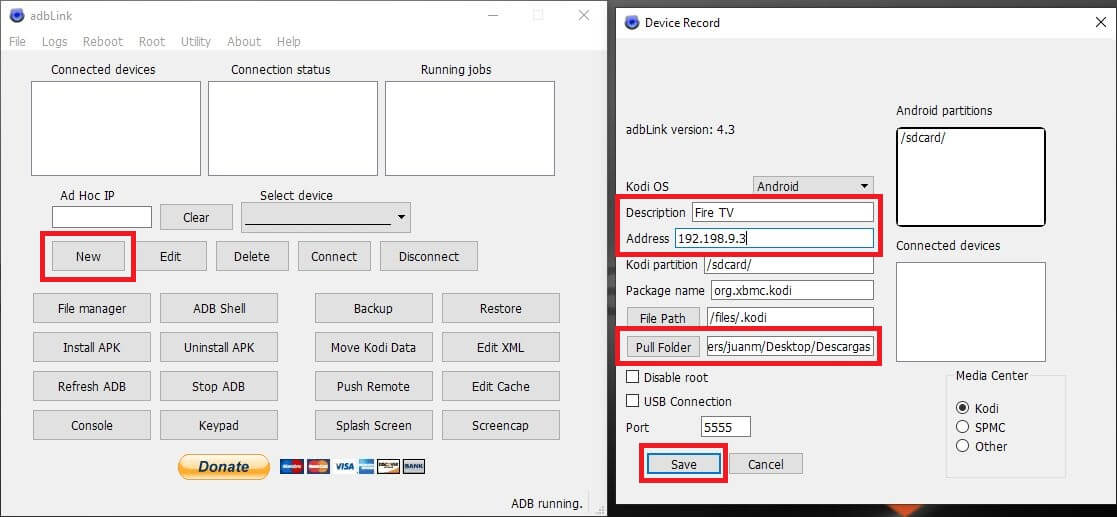Click the Disconnect button

tap(429, 256)
